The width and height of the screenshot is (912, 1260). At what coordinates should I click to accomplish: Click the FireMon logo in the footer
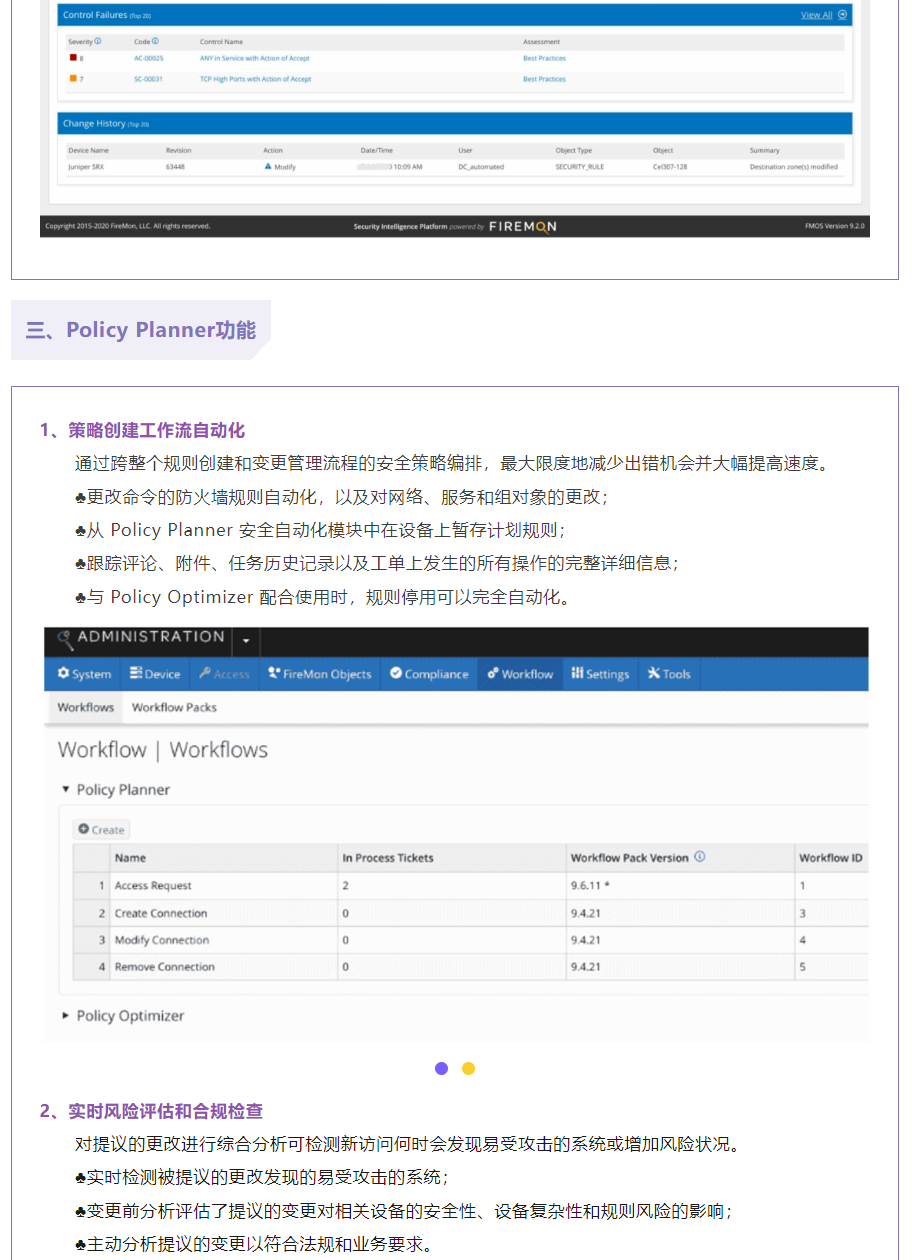[523, 226]
